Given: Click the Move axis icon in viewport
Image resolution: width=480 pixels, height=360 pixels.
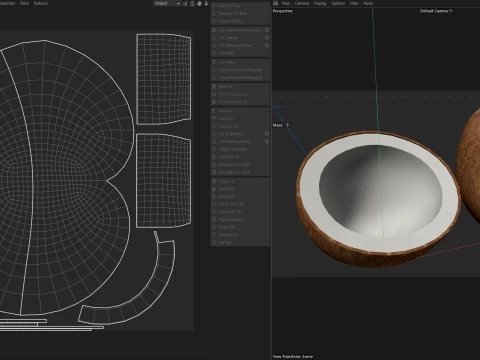Looking at the screenshot, I should [x=287, y=125].
